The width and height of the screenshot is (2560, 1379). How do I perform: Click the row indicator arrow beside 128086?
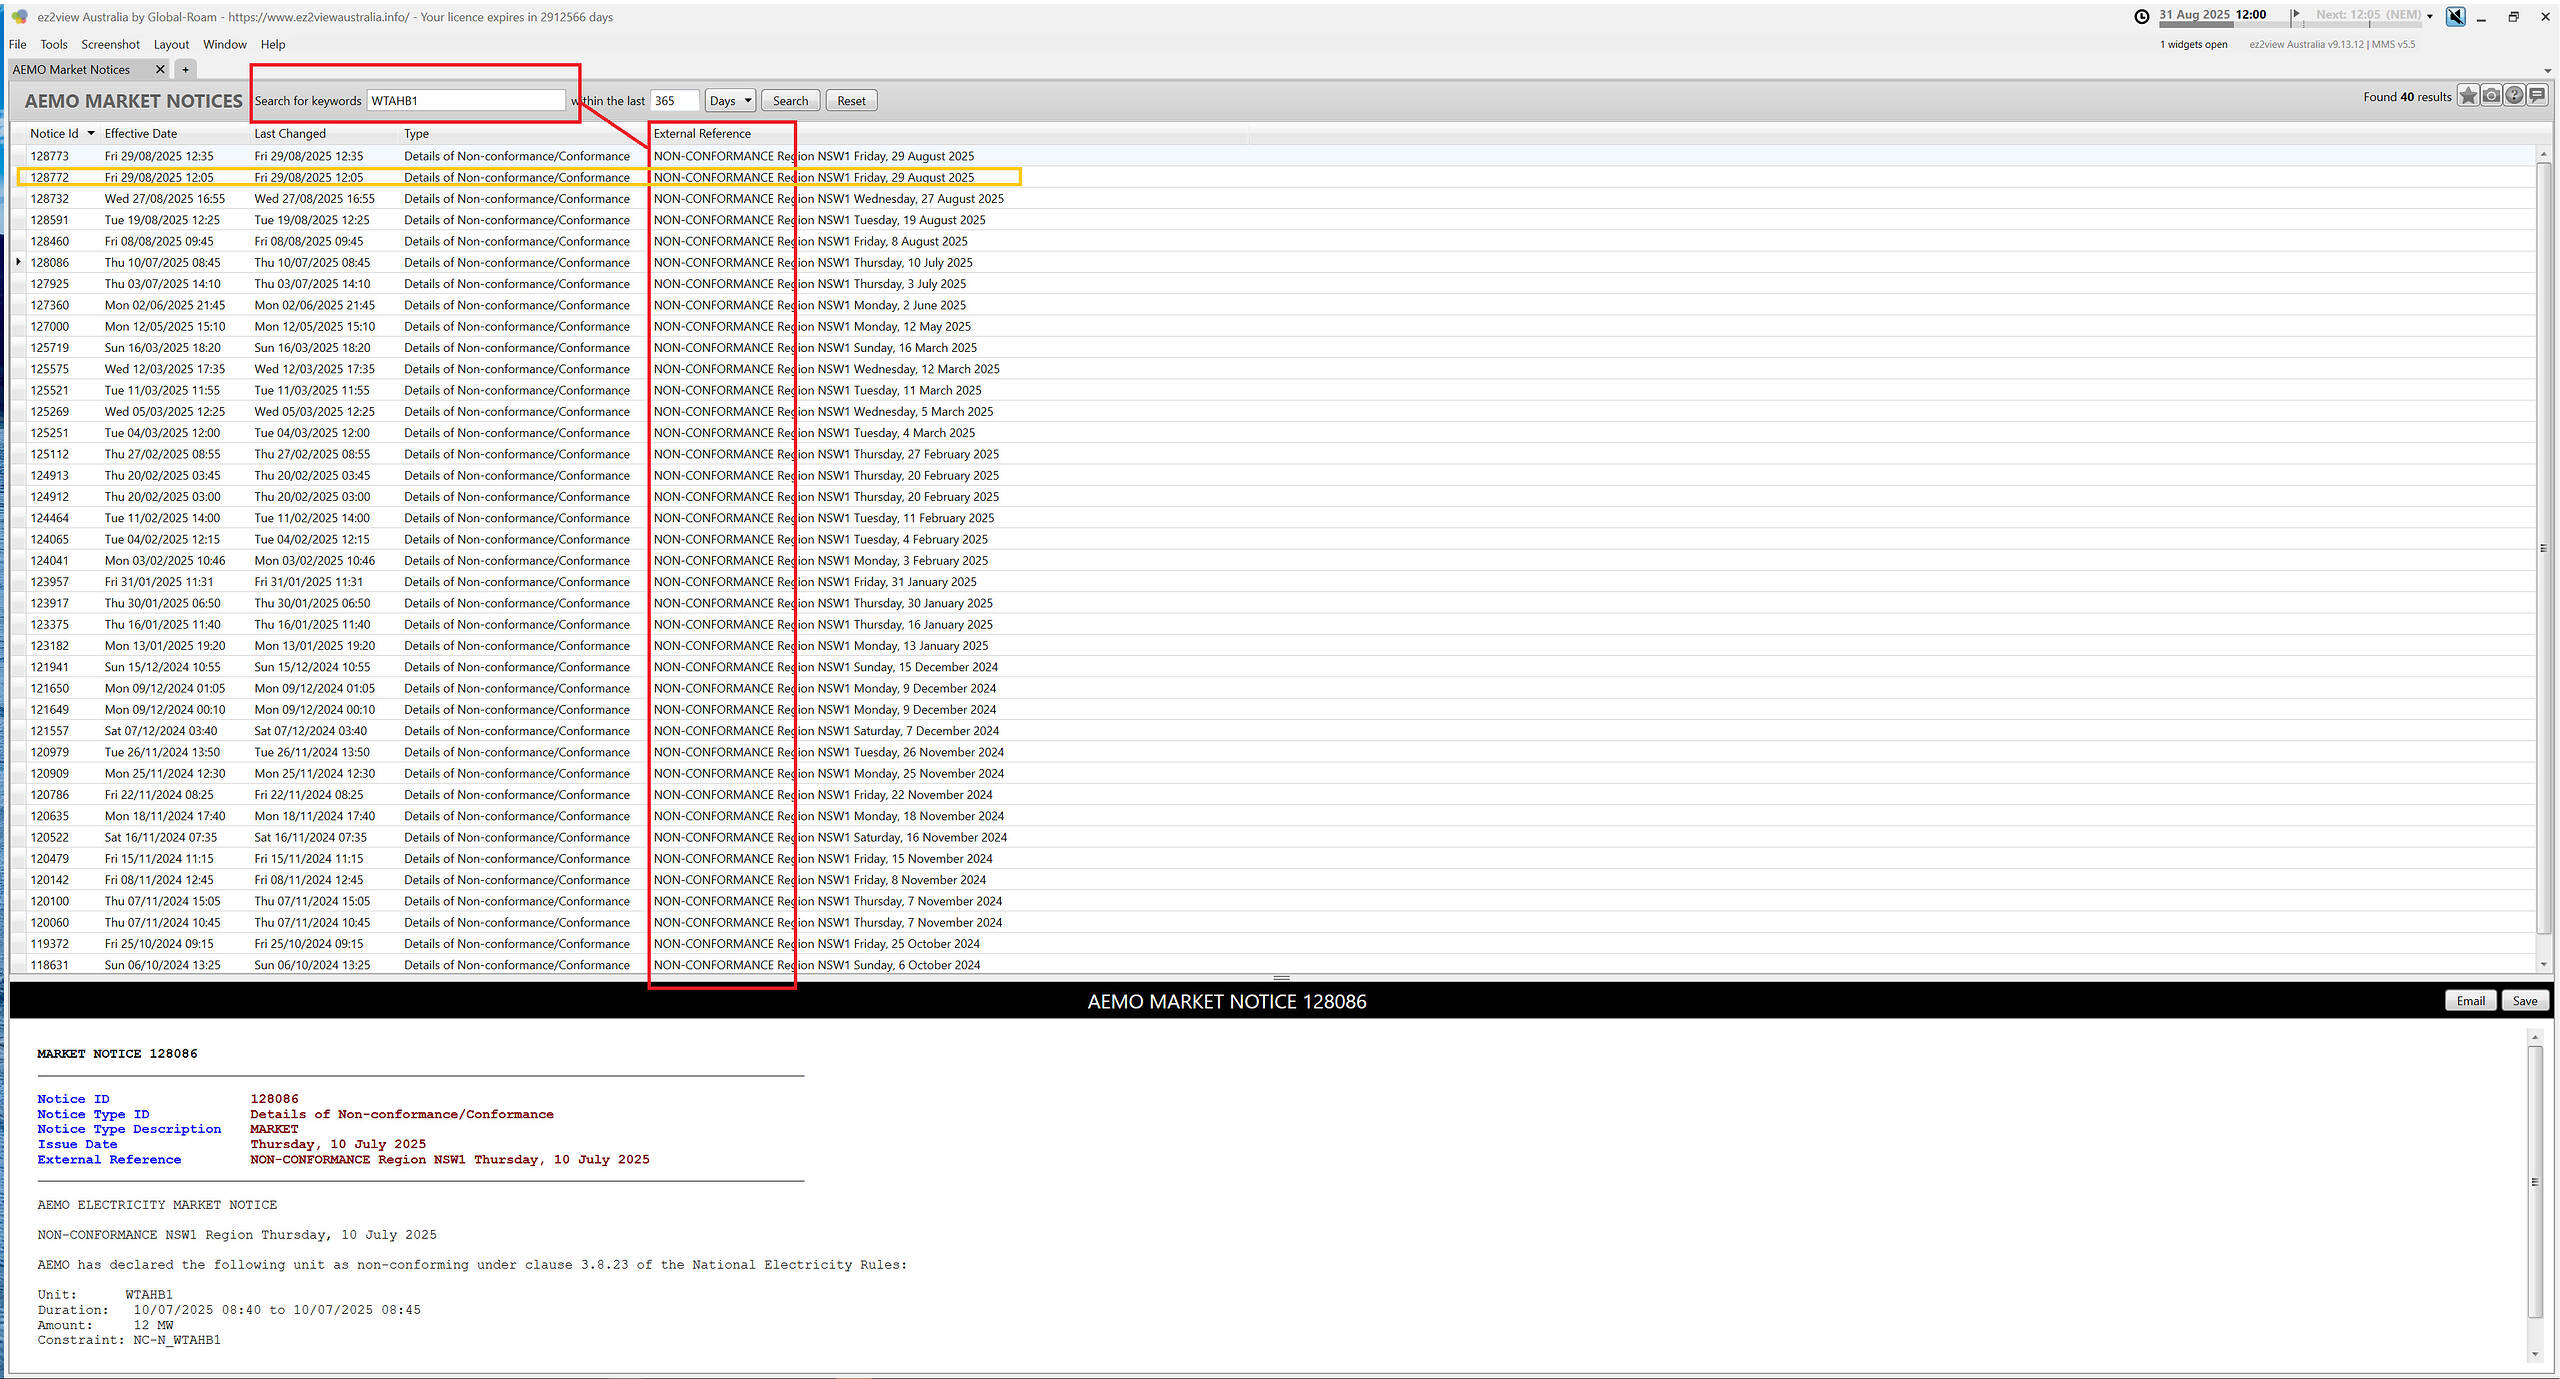(18, 262)
